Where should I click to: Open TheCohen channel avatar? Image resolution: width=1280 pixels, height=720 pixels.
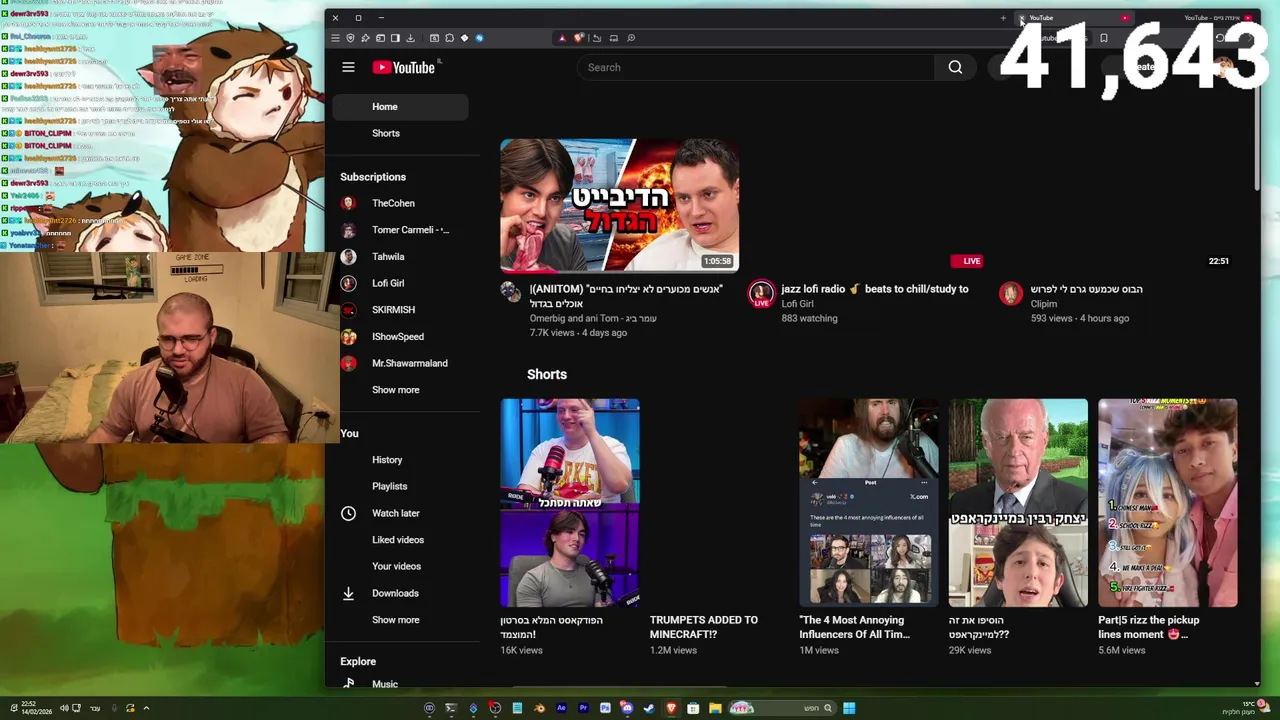[x=348, y=203]
